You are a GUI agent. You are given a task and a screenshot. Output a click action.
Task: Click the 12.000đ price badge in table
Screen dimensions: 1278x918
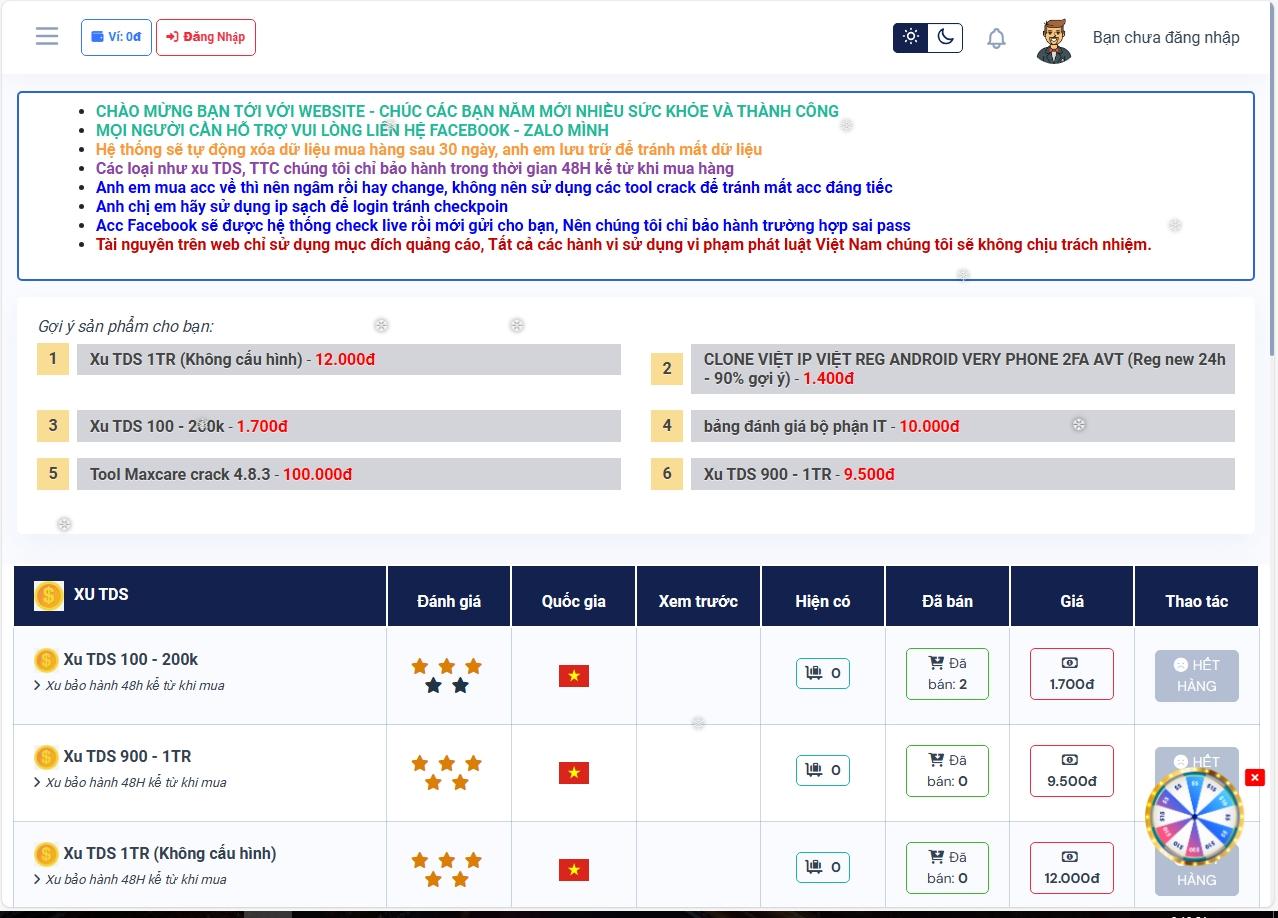click(x=1072, y=868)
